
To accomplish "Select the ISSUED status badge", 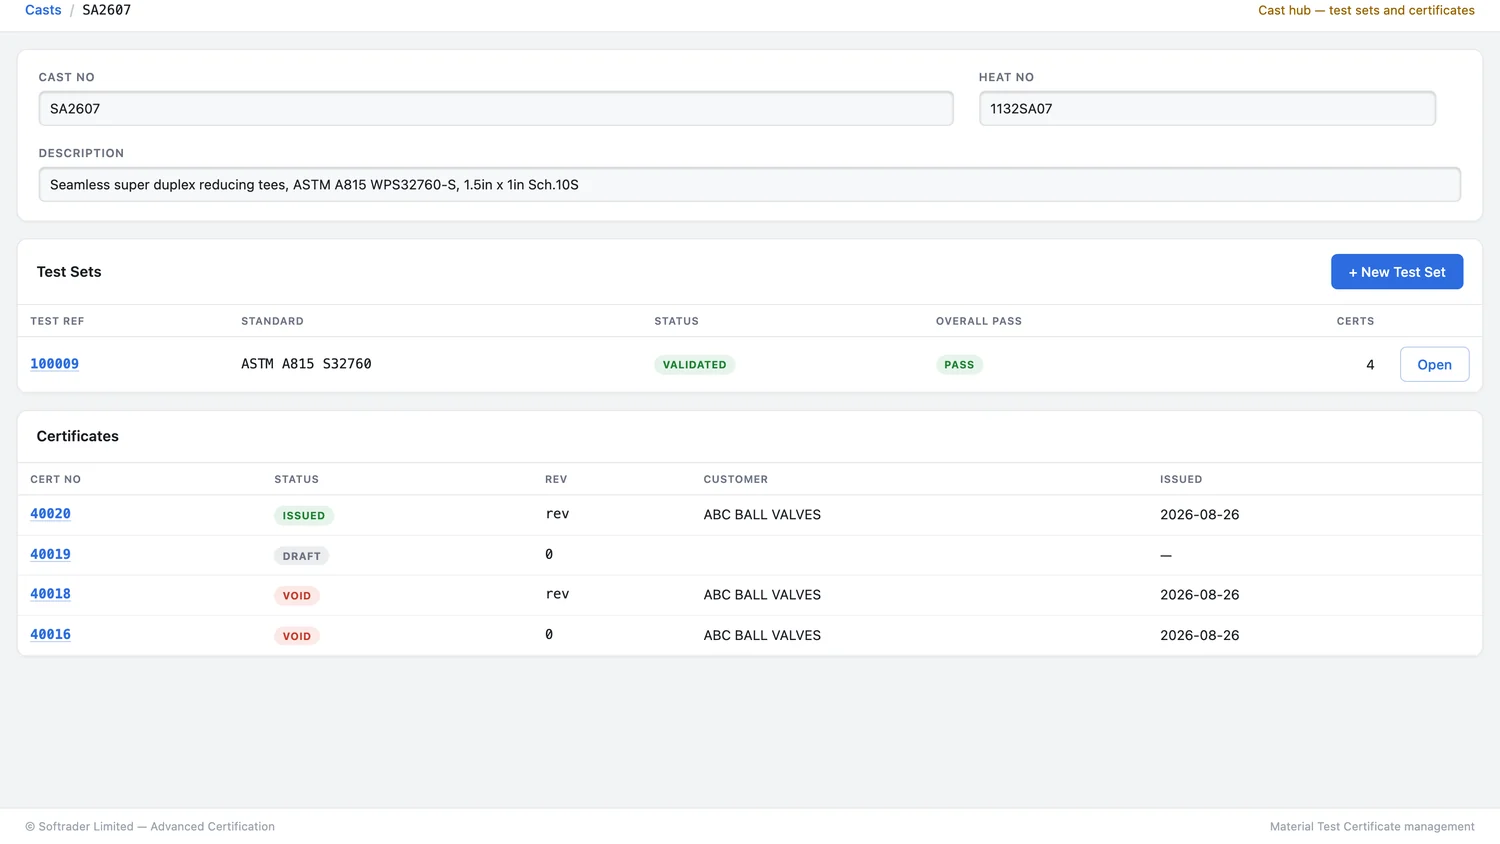I will click(x=303, y=516).
